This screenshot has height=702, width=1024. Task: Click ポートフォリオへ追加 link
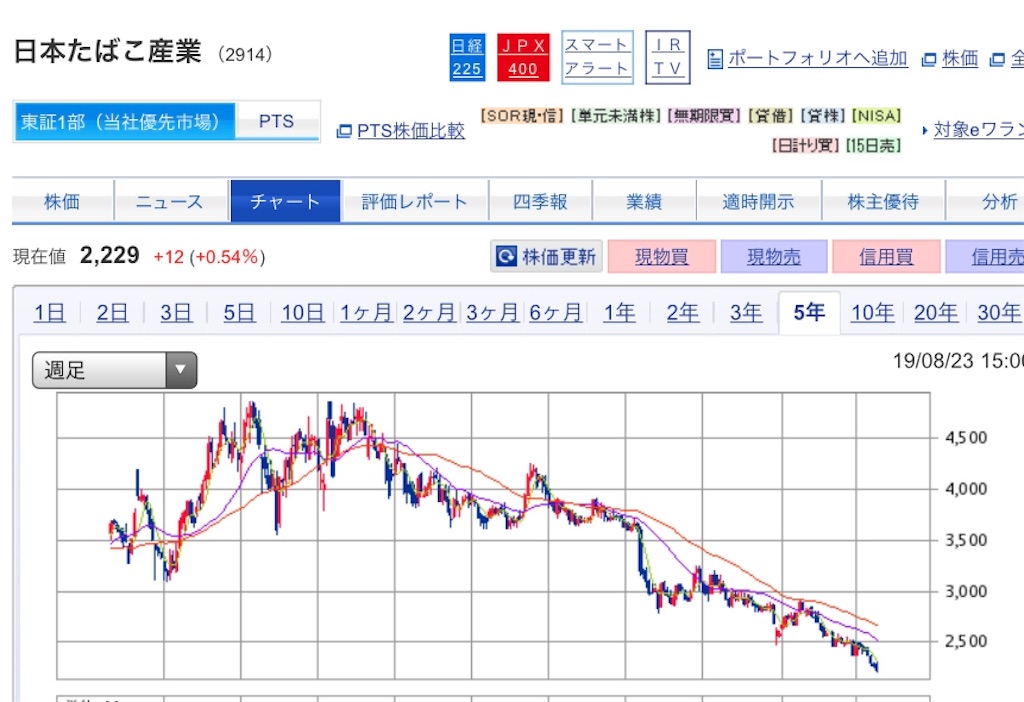pos(818,58)
